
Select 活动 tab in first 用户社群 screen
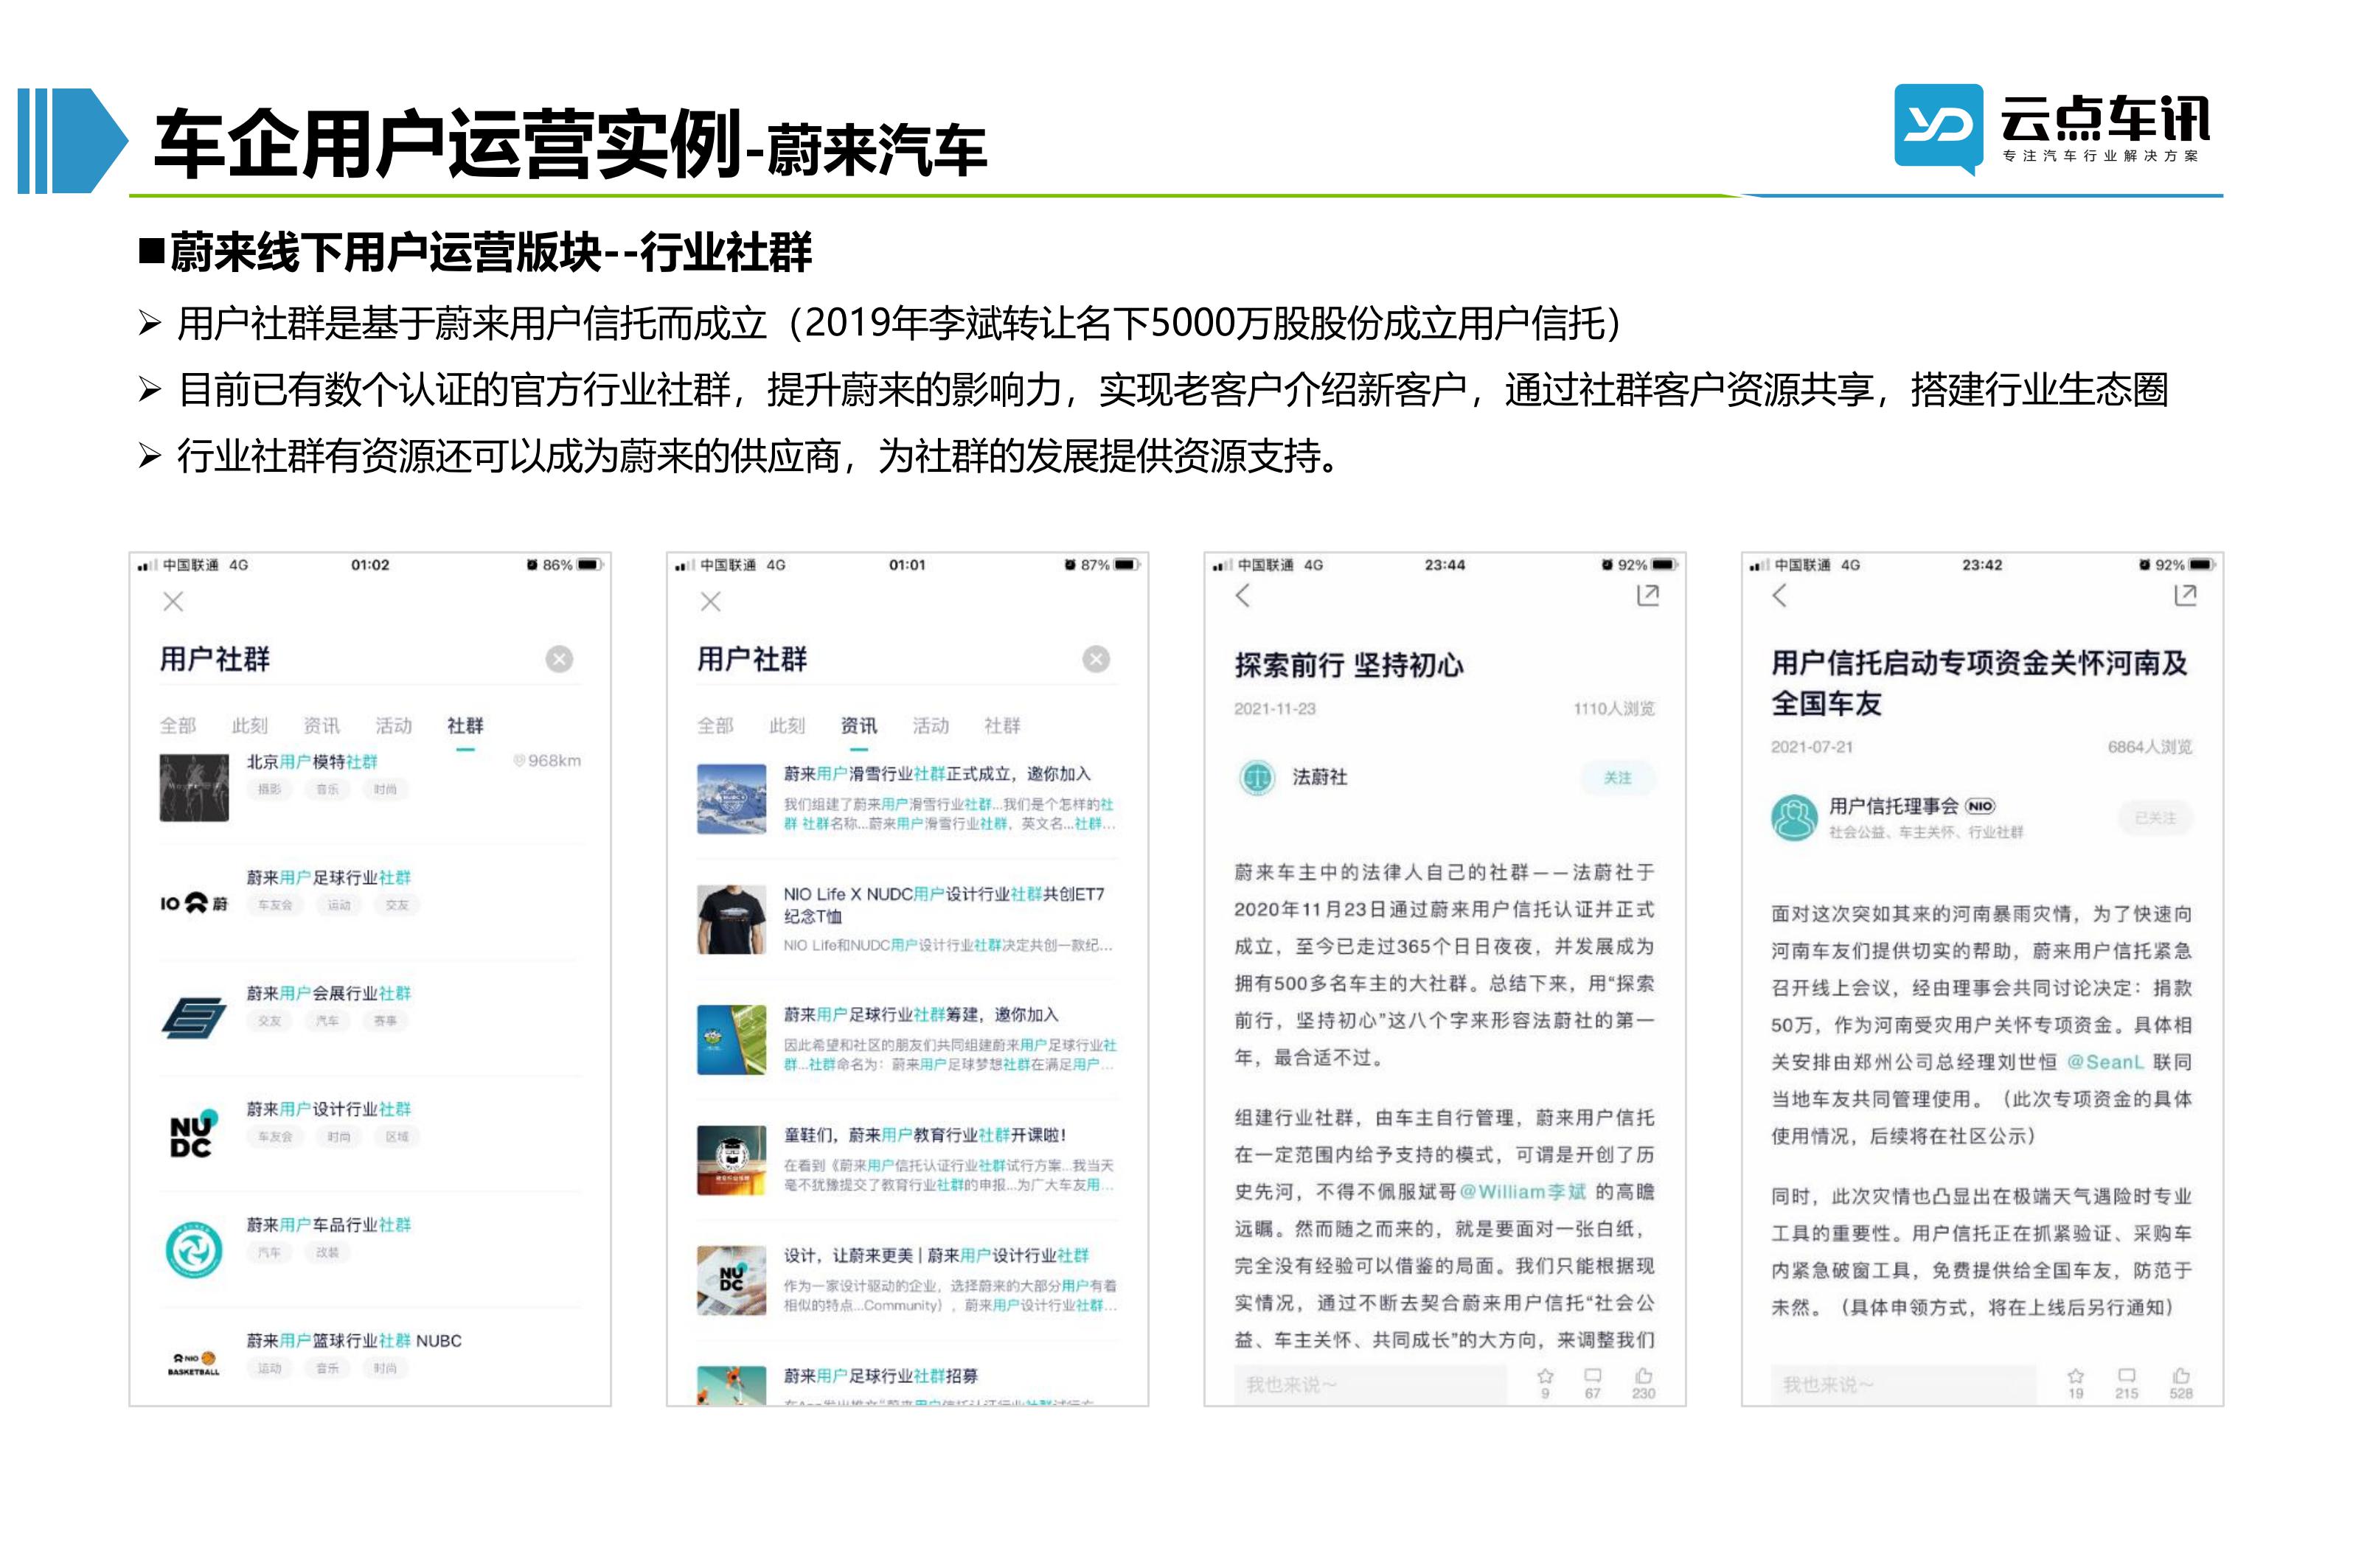[394, 725]
